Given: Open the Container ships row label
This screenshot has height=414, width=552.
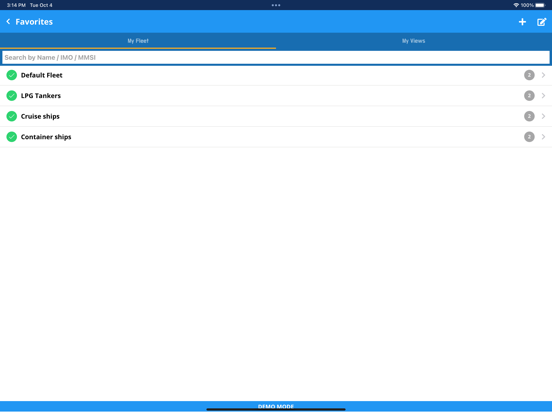Looking at the screenshot, I should pyautogui.click(x=46, y=137).
